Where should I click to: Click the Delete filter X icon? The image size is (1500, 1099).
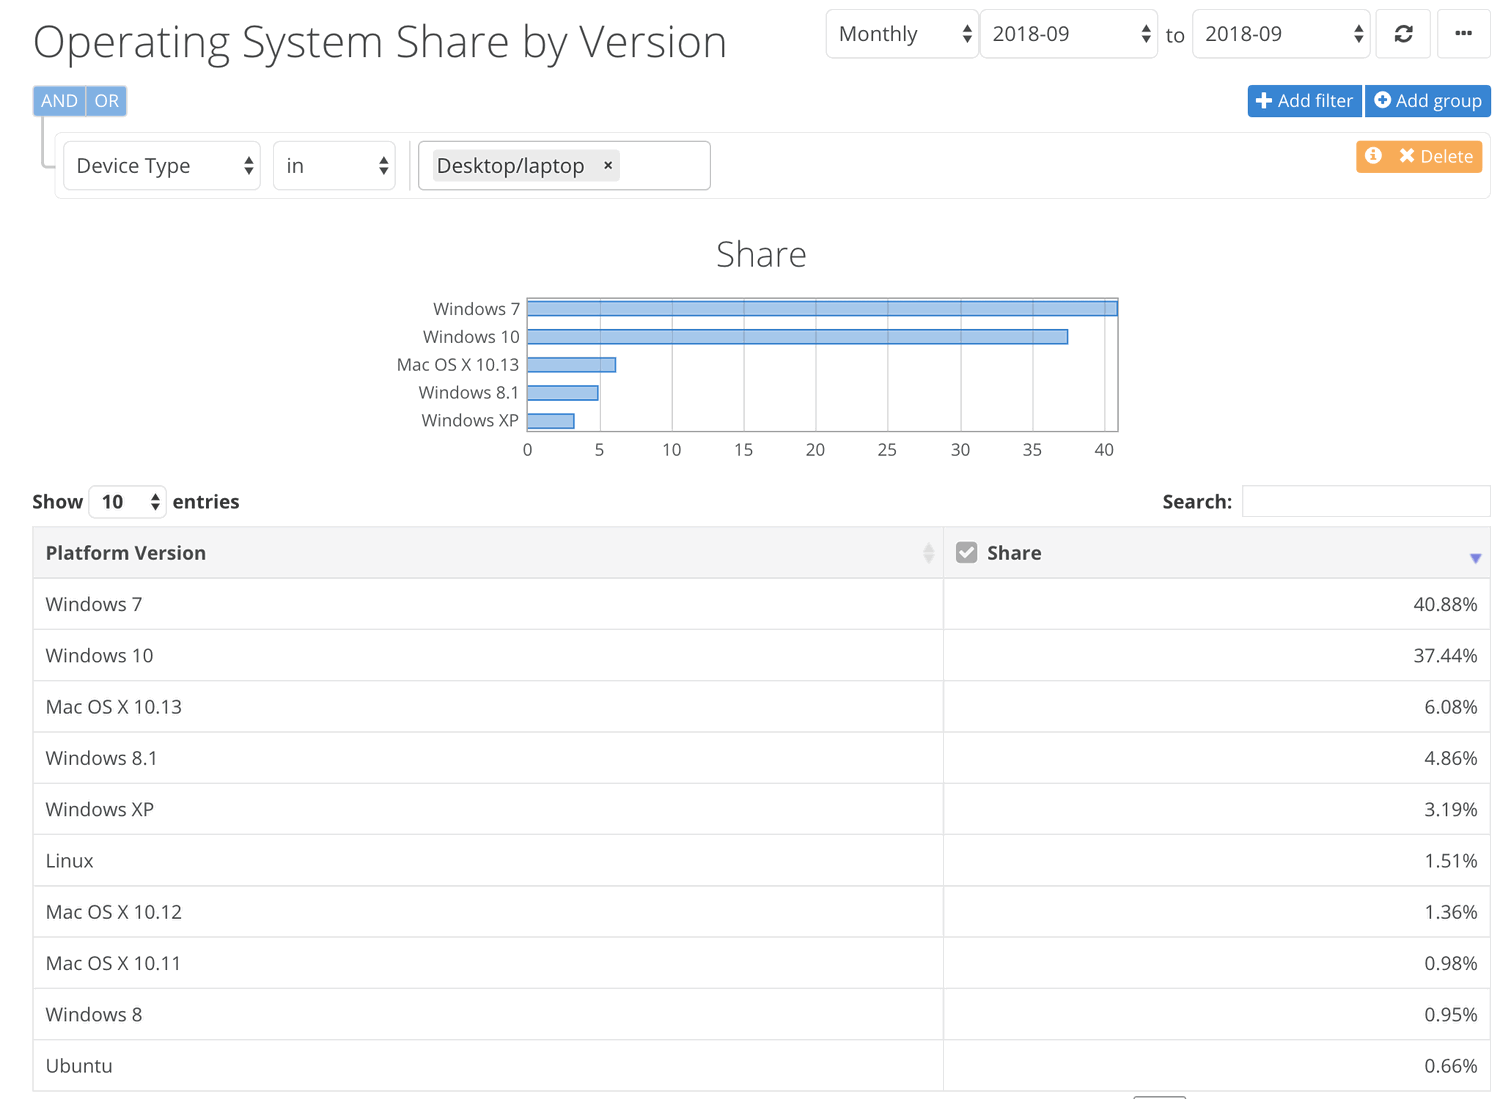[1406, 156]
